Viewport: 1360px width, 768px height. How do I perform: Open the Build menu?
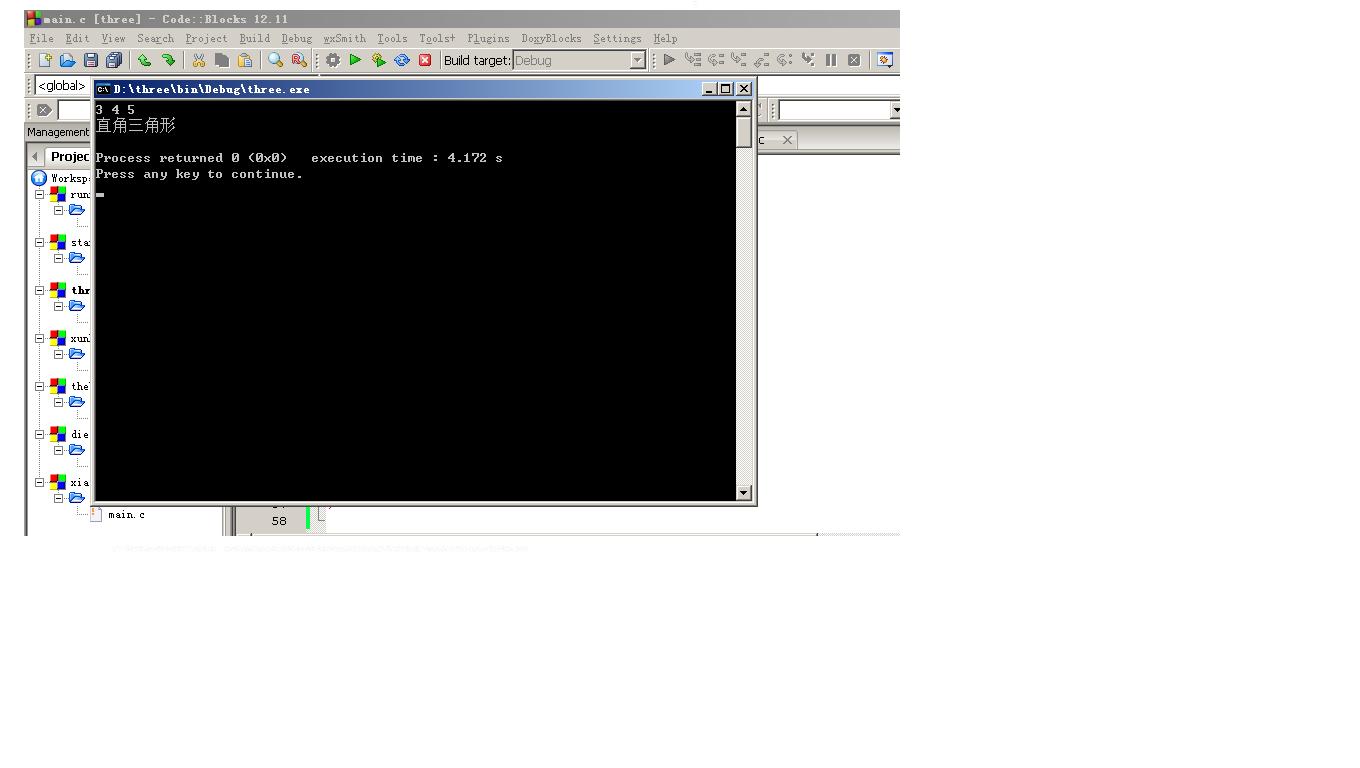(254, 39)
